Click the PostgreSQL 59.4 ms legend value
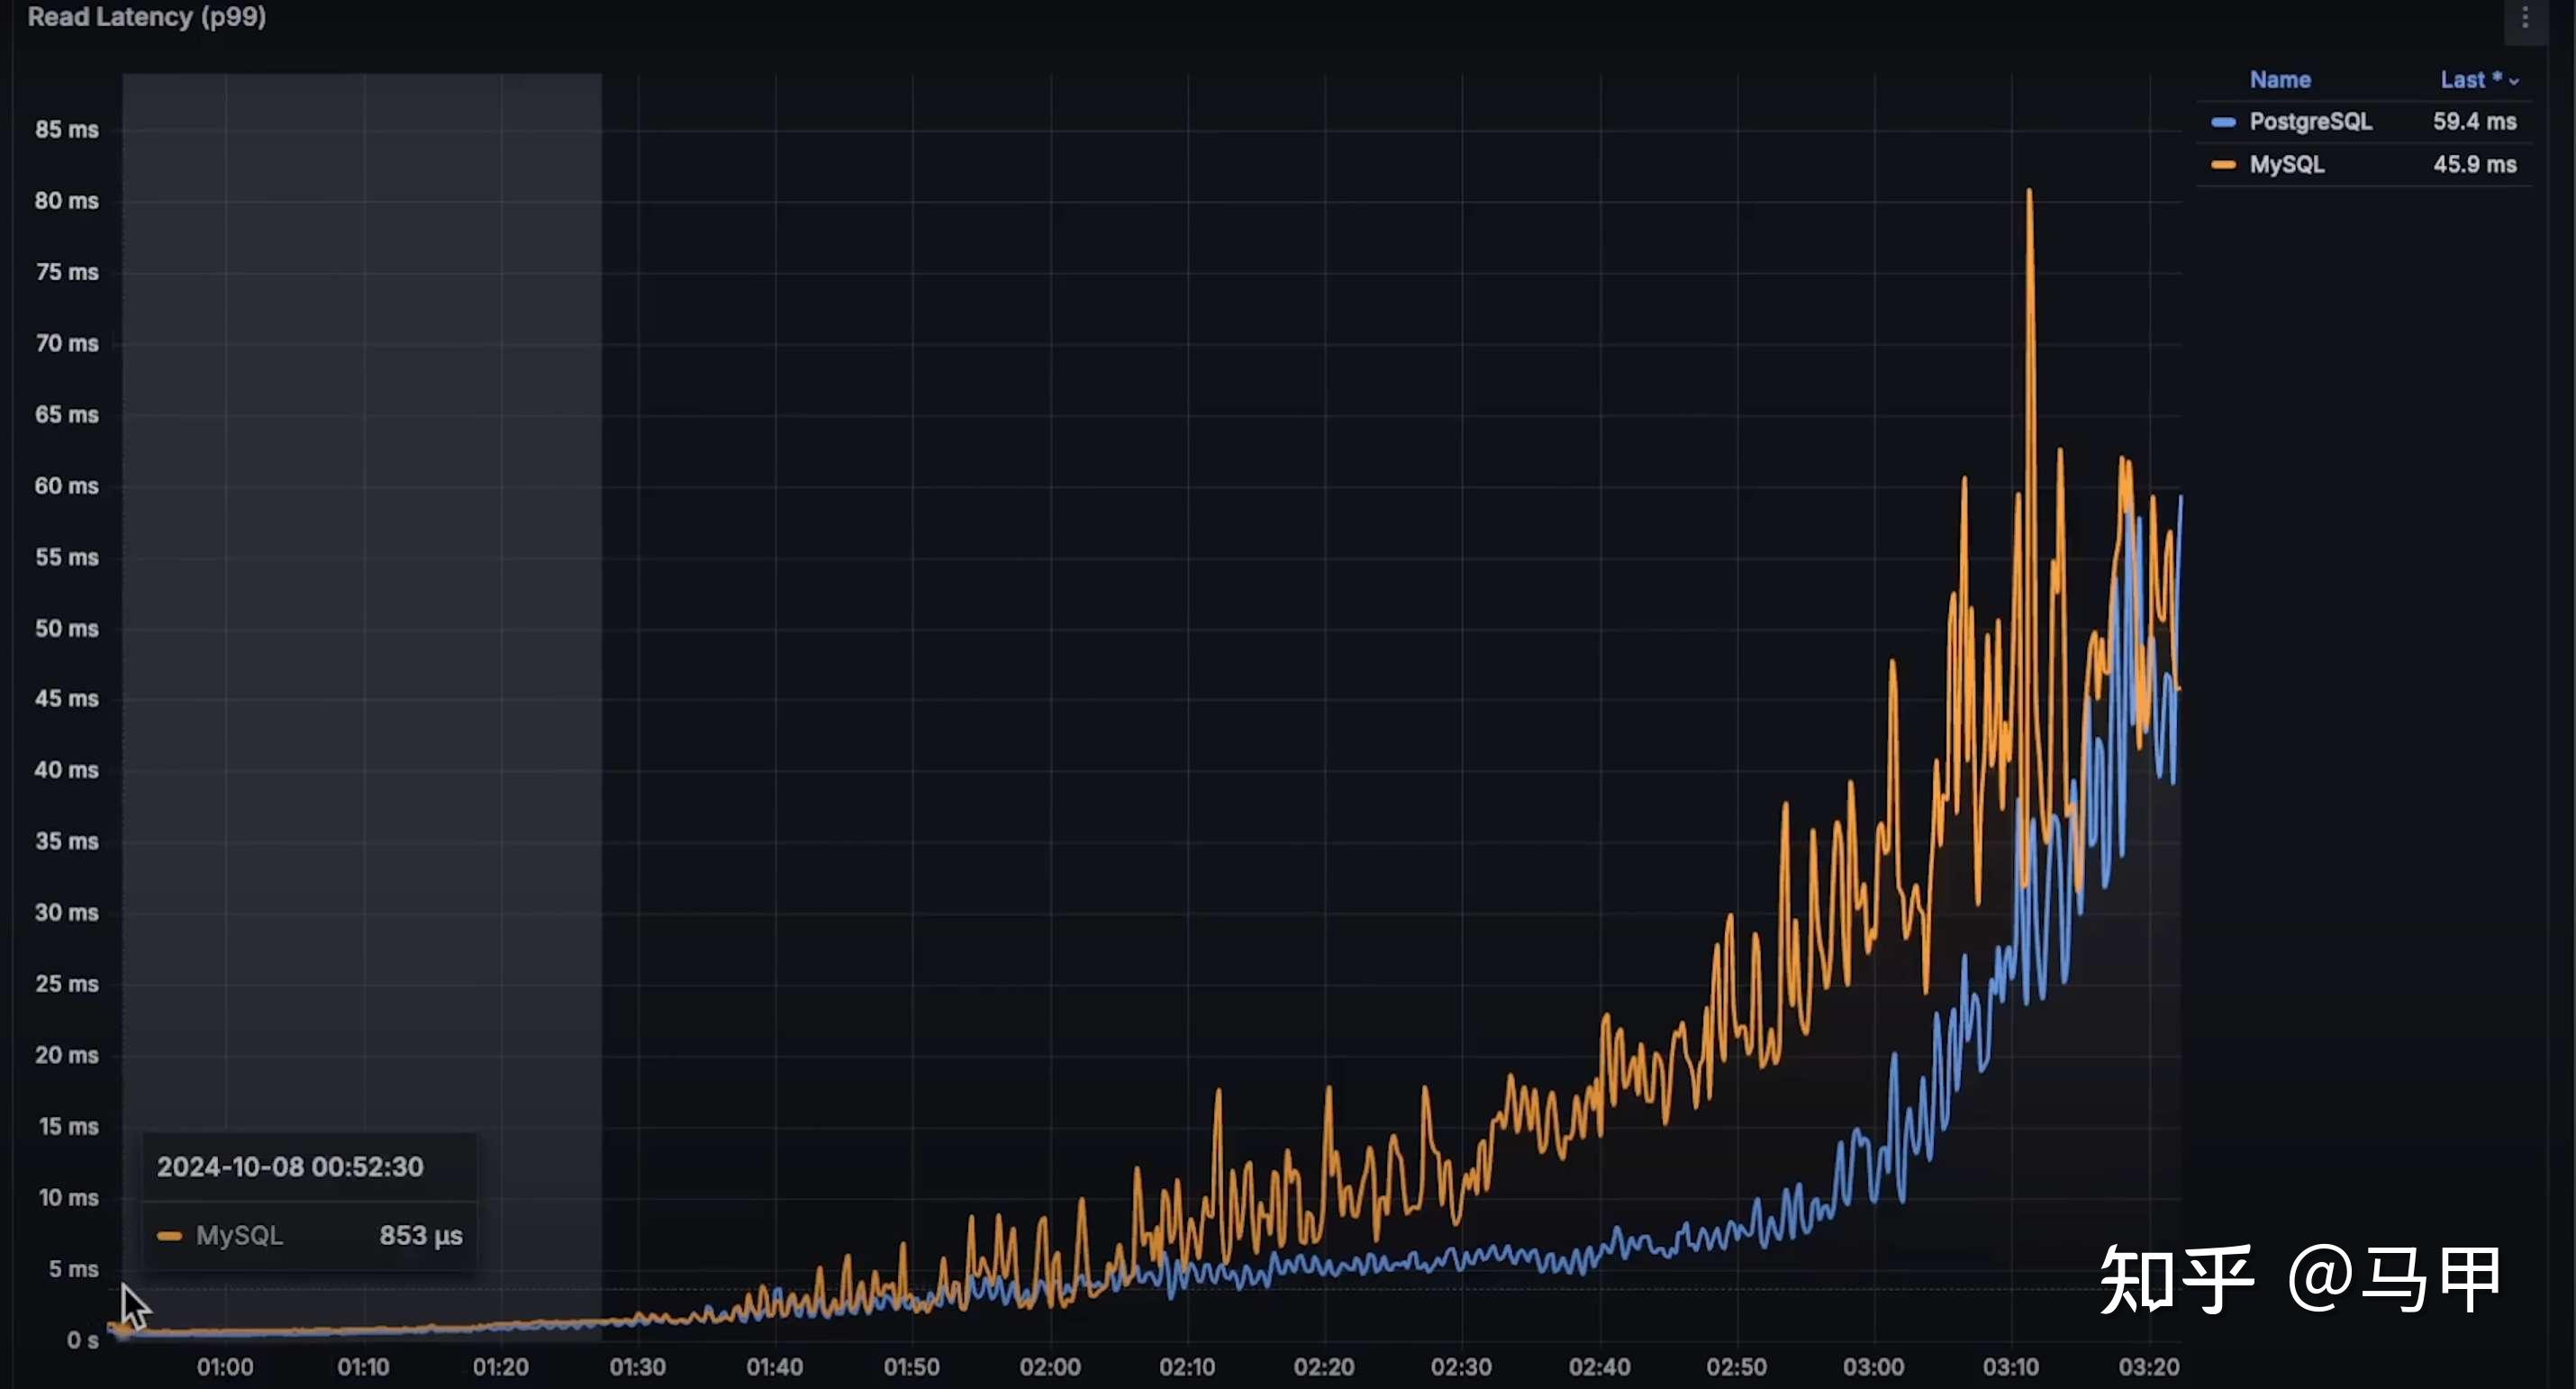The width and height of the screenshot is (2576, 1389). point(2474,122)
